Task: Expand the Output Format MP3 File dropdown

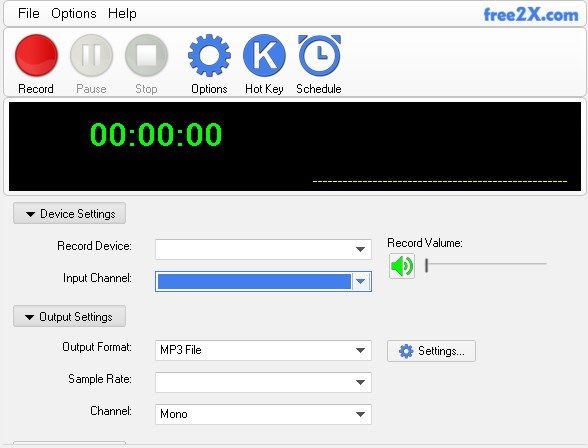Action: pos(263,351)
